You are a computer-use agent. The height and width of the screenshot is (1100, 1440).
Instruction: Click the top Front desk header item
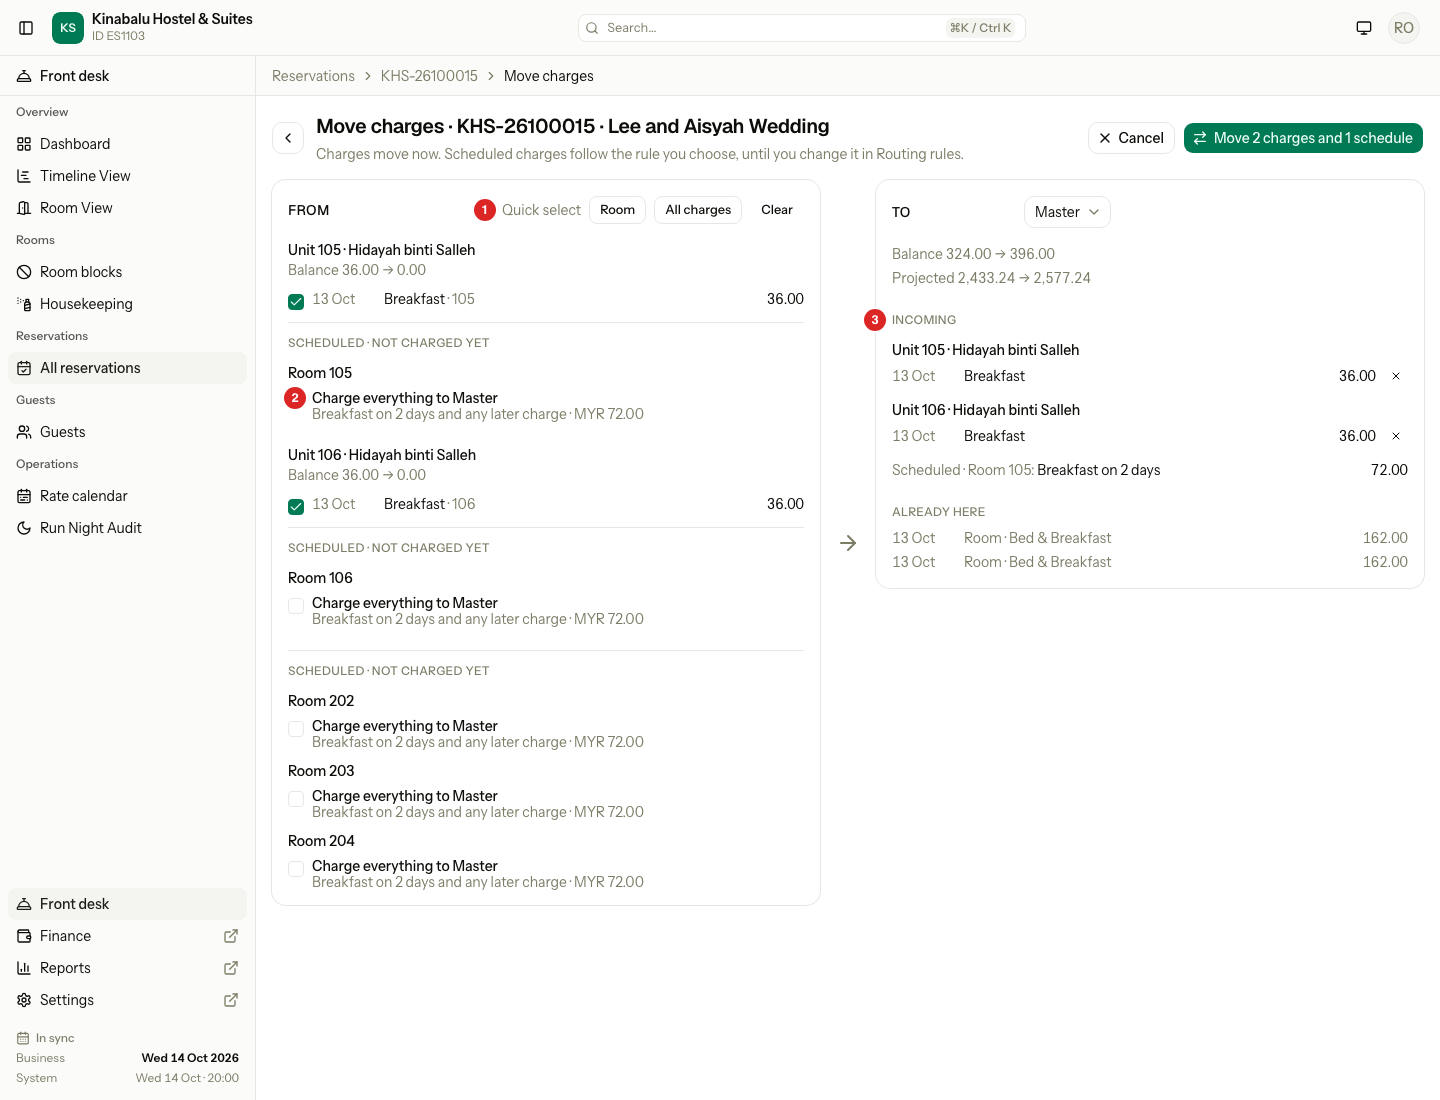click(127, 76)
